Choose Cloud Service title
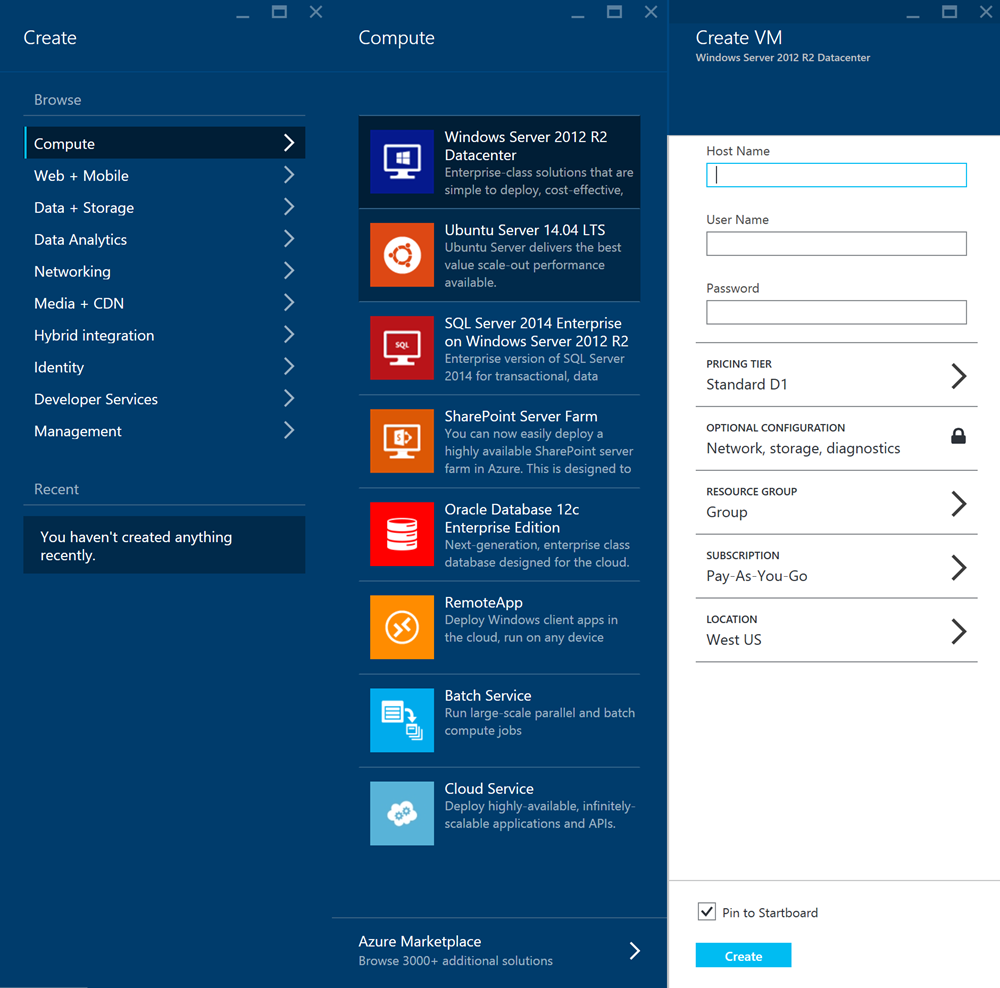Screen dimensions: 1000x988 coord(489,788)
